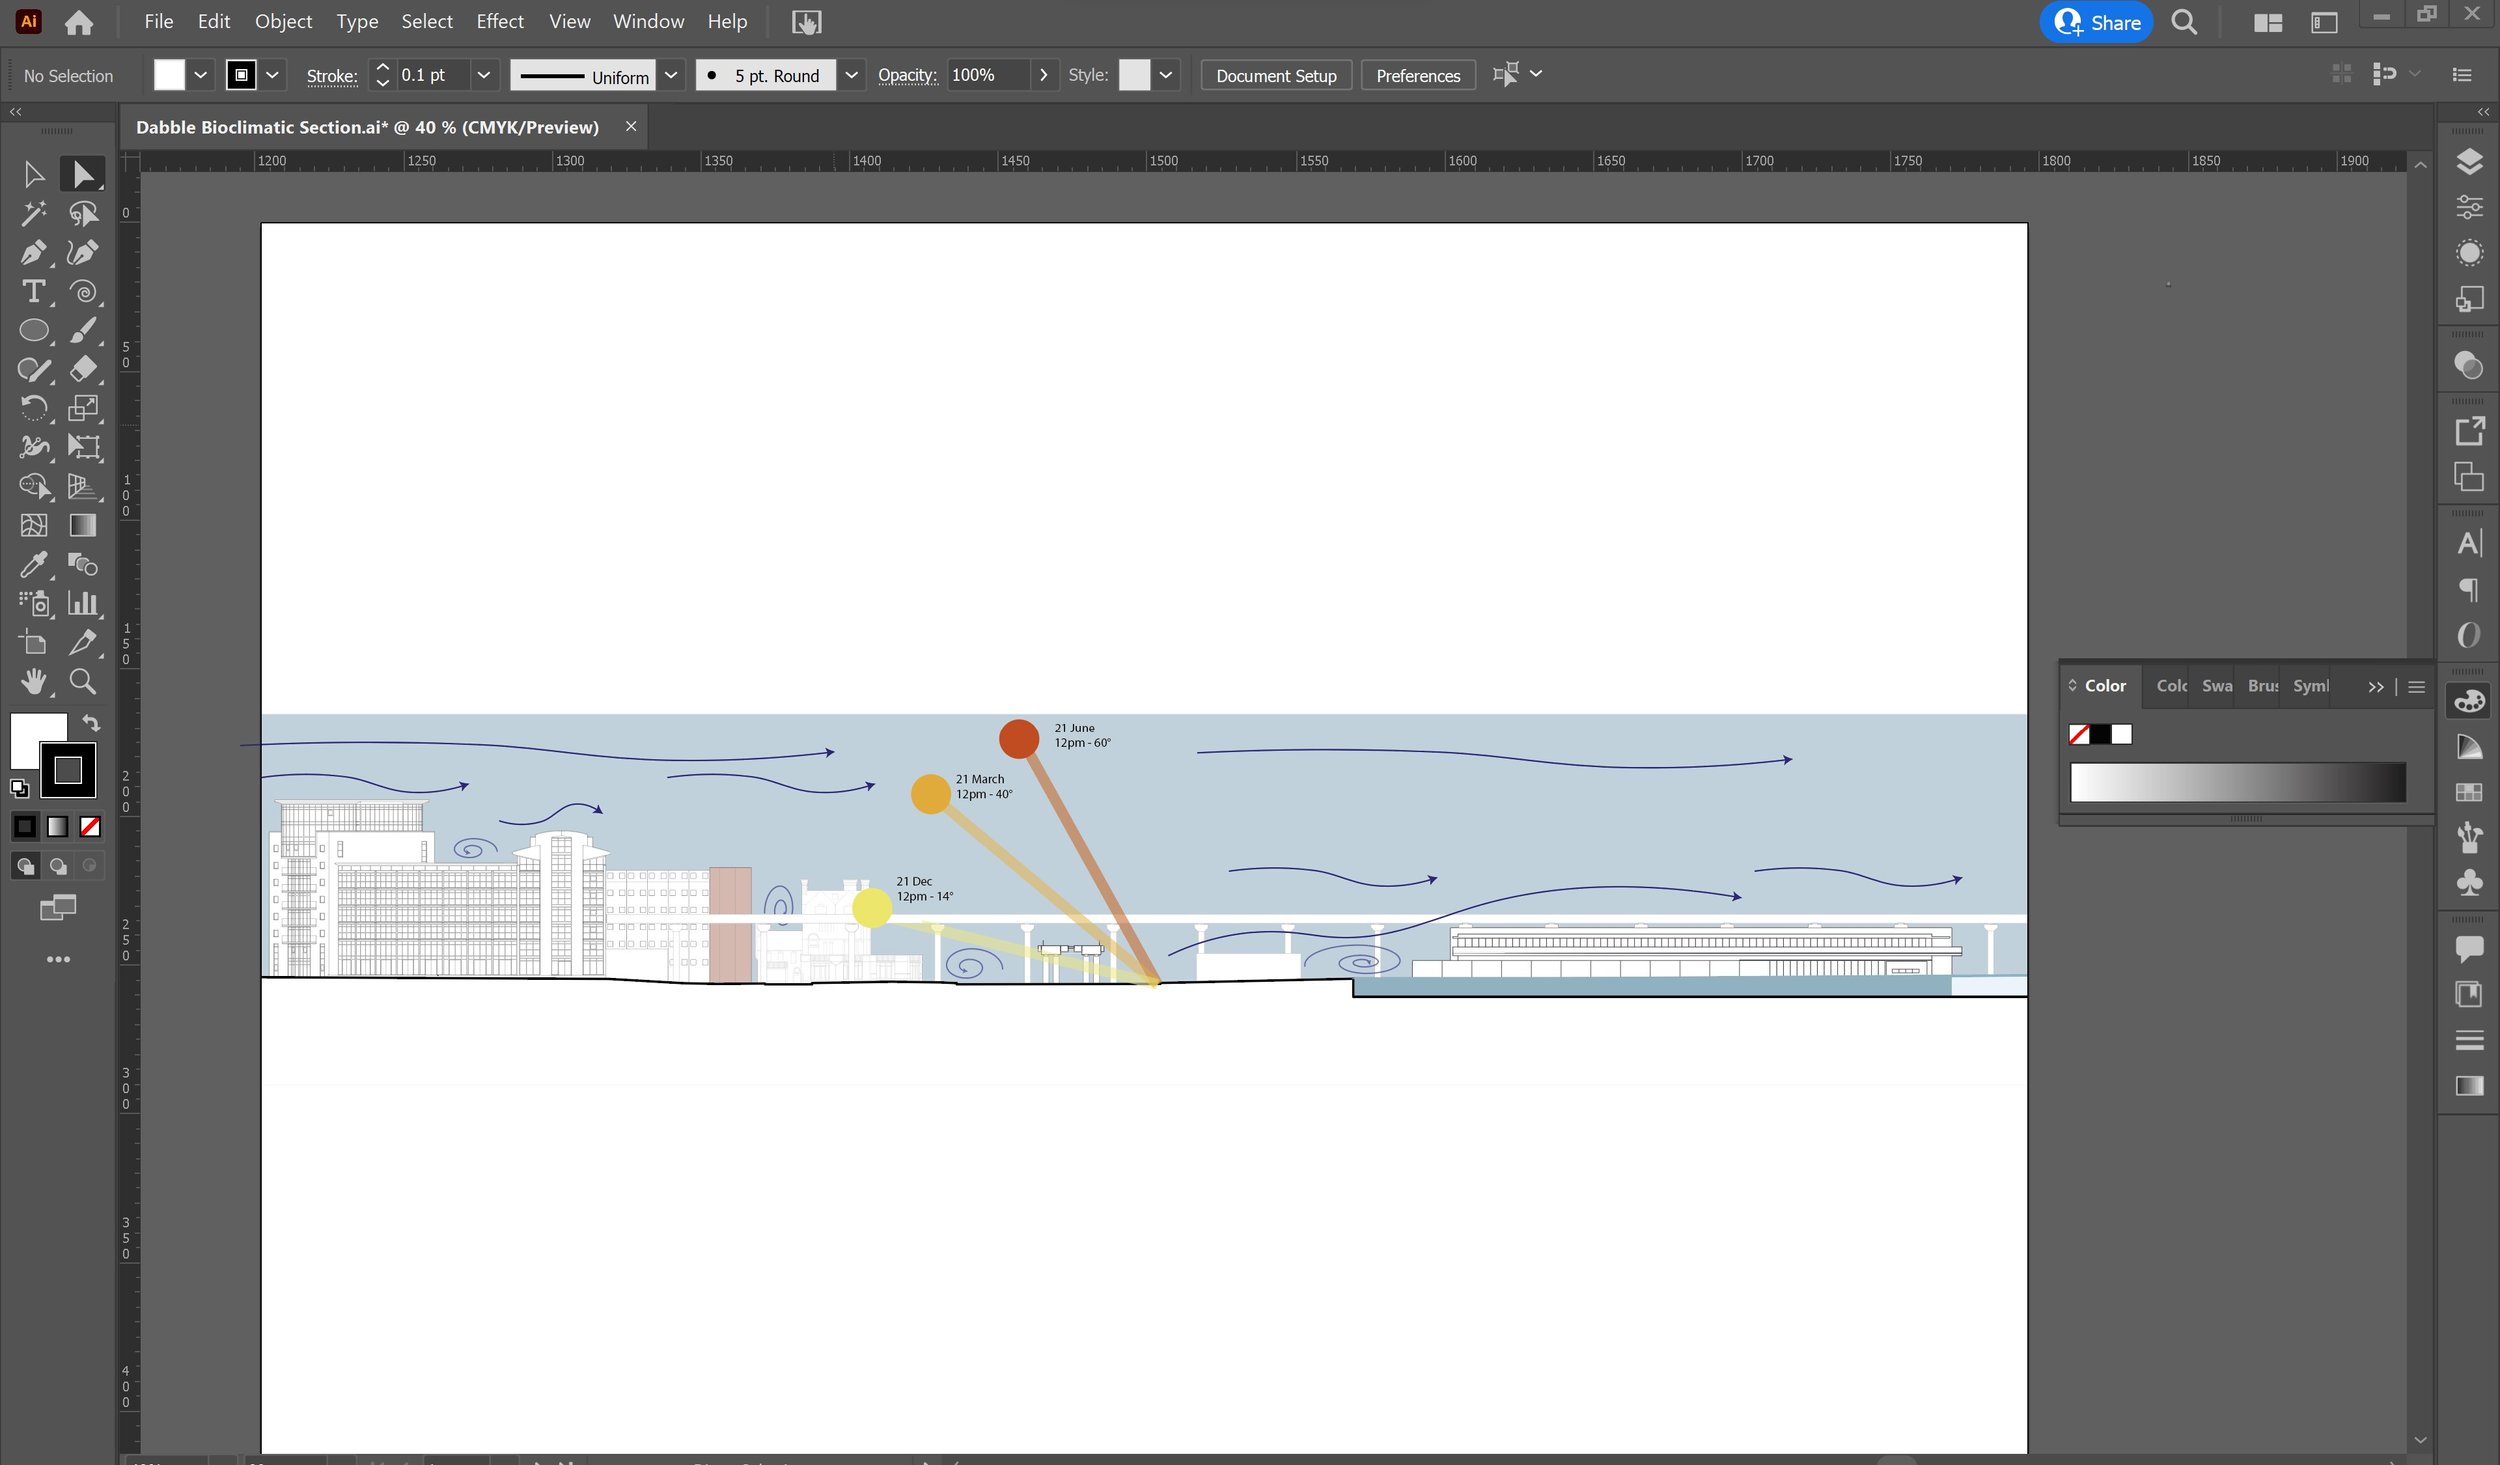Open the search icon at top
Image resolution: width=2500 pixels, height=1465 pixels.
coord(2184,22)
